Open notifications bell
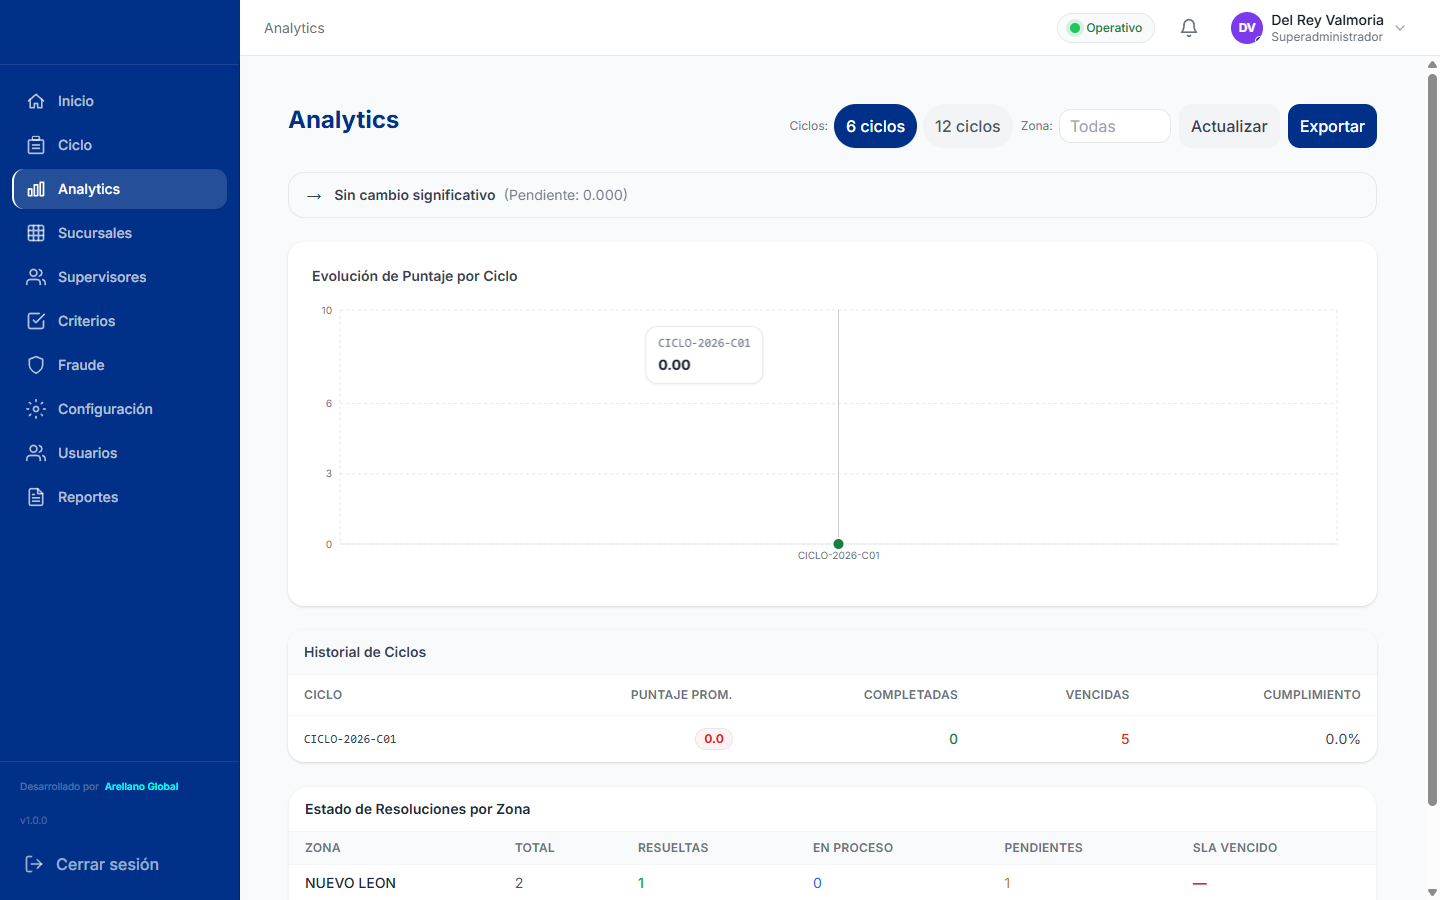Screen dimensions: 1440x900 (x=1189, y=28)
